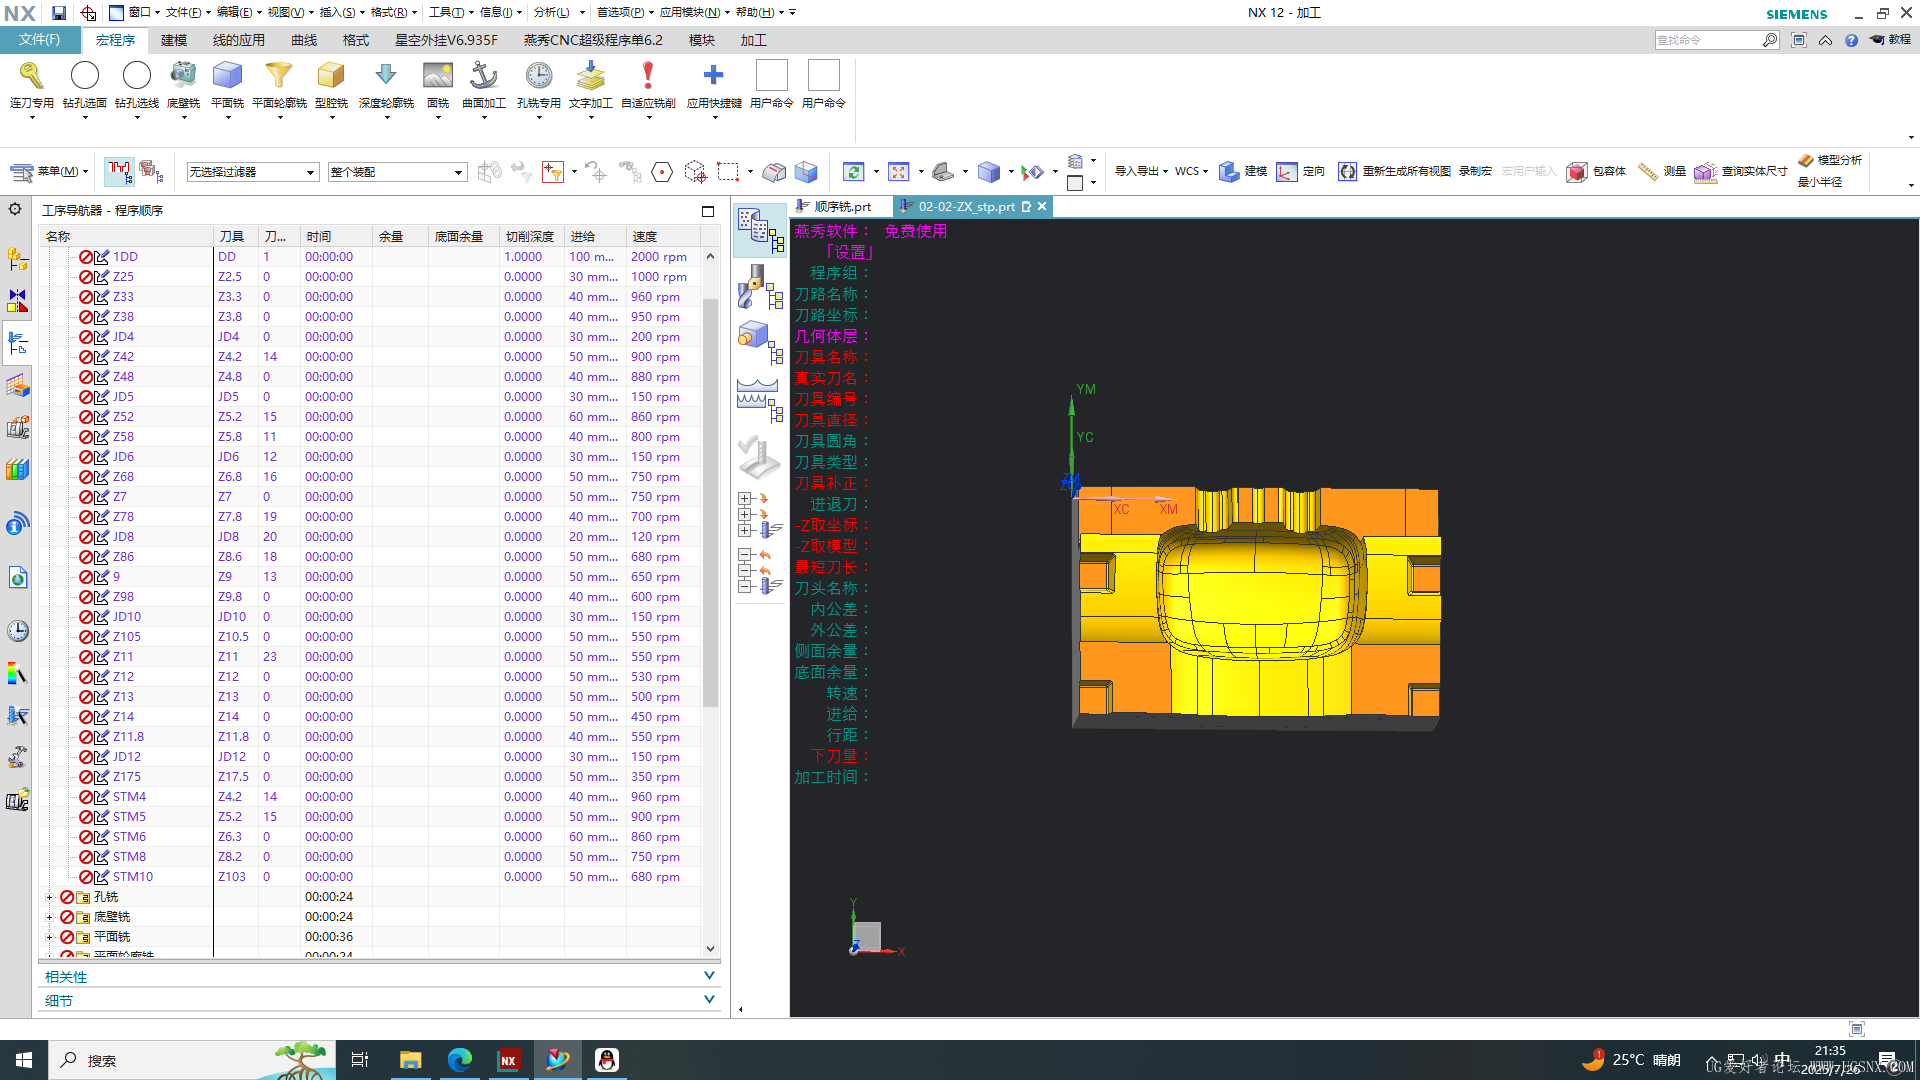The height and width of the screenshot is (1080, 1920).
Task: Toggle the rectangle selection mode icon
Action: 728,172
